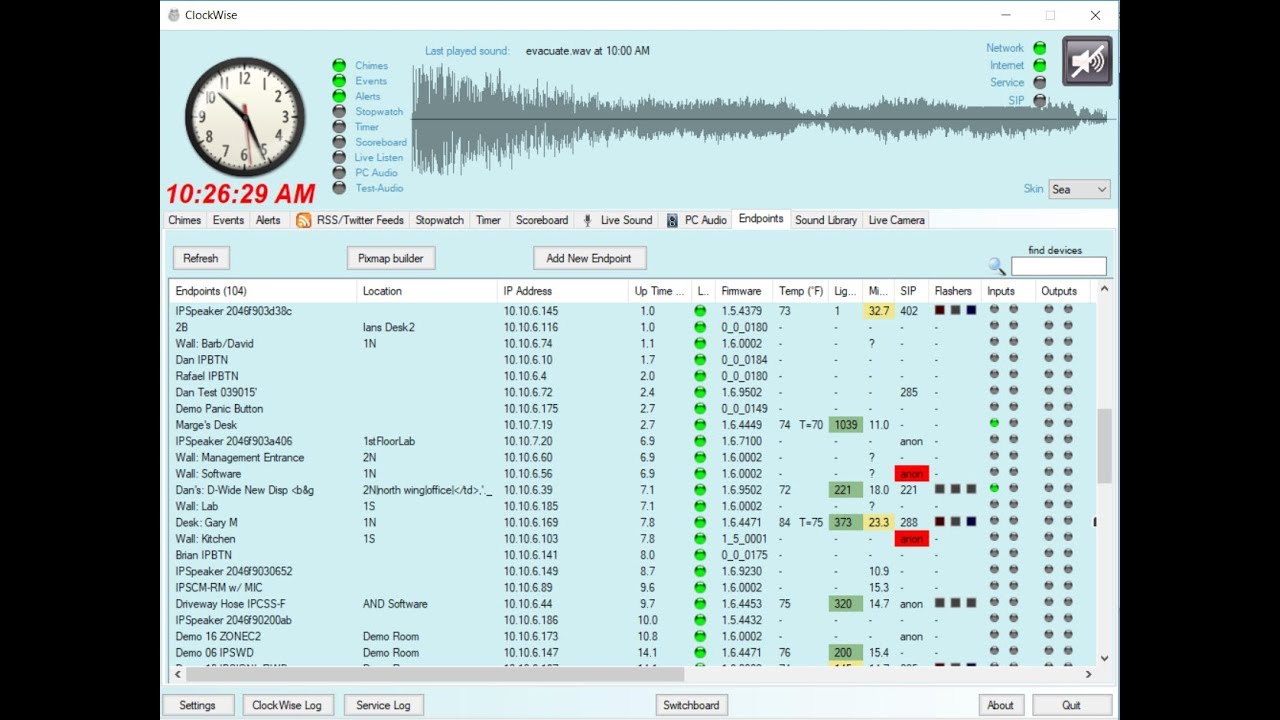Toggle the Chimes indicator light
This screenshot has height=720, width=1280.
(339, 66)
